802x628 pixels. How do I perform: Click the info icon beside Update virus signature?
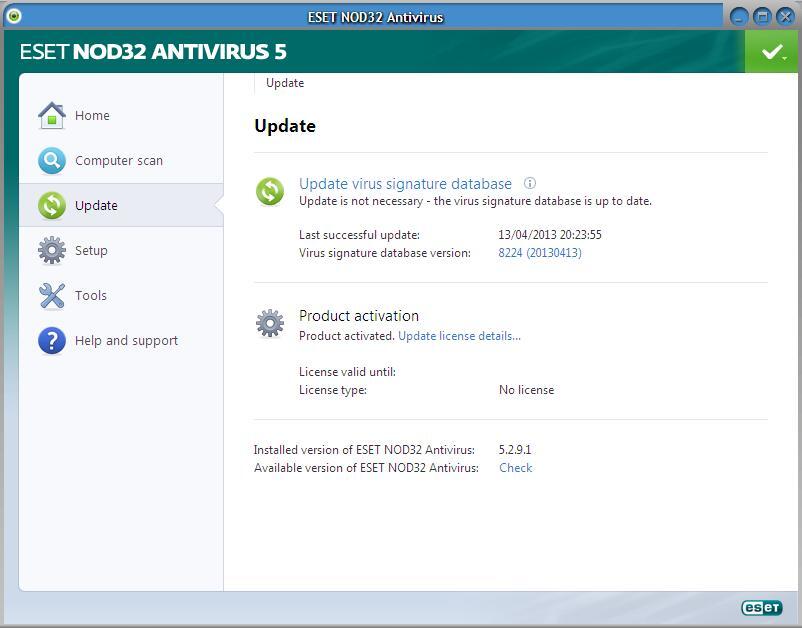[x=530, y=183]
